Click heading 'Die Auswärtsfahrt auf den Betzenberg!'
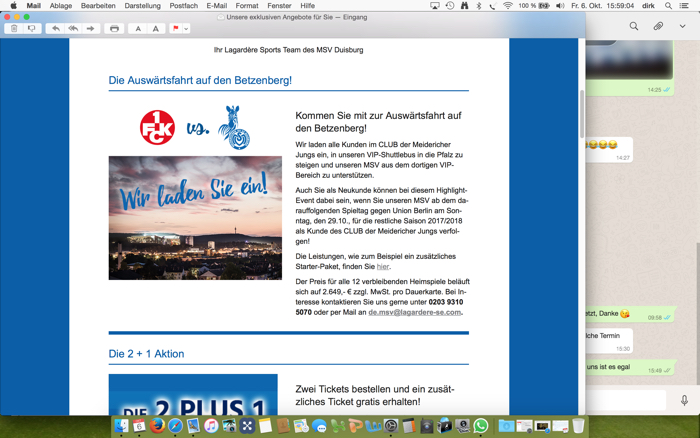700x438 pixels. click(x=200, y=80)
